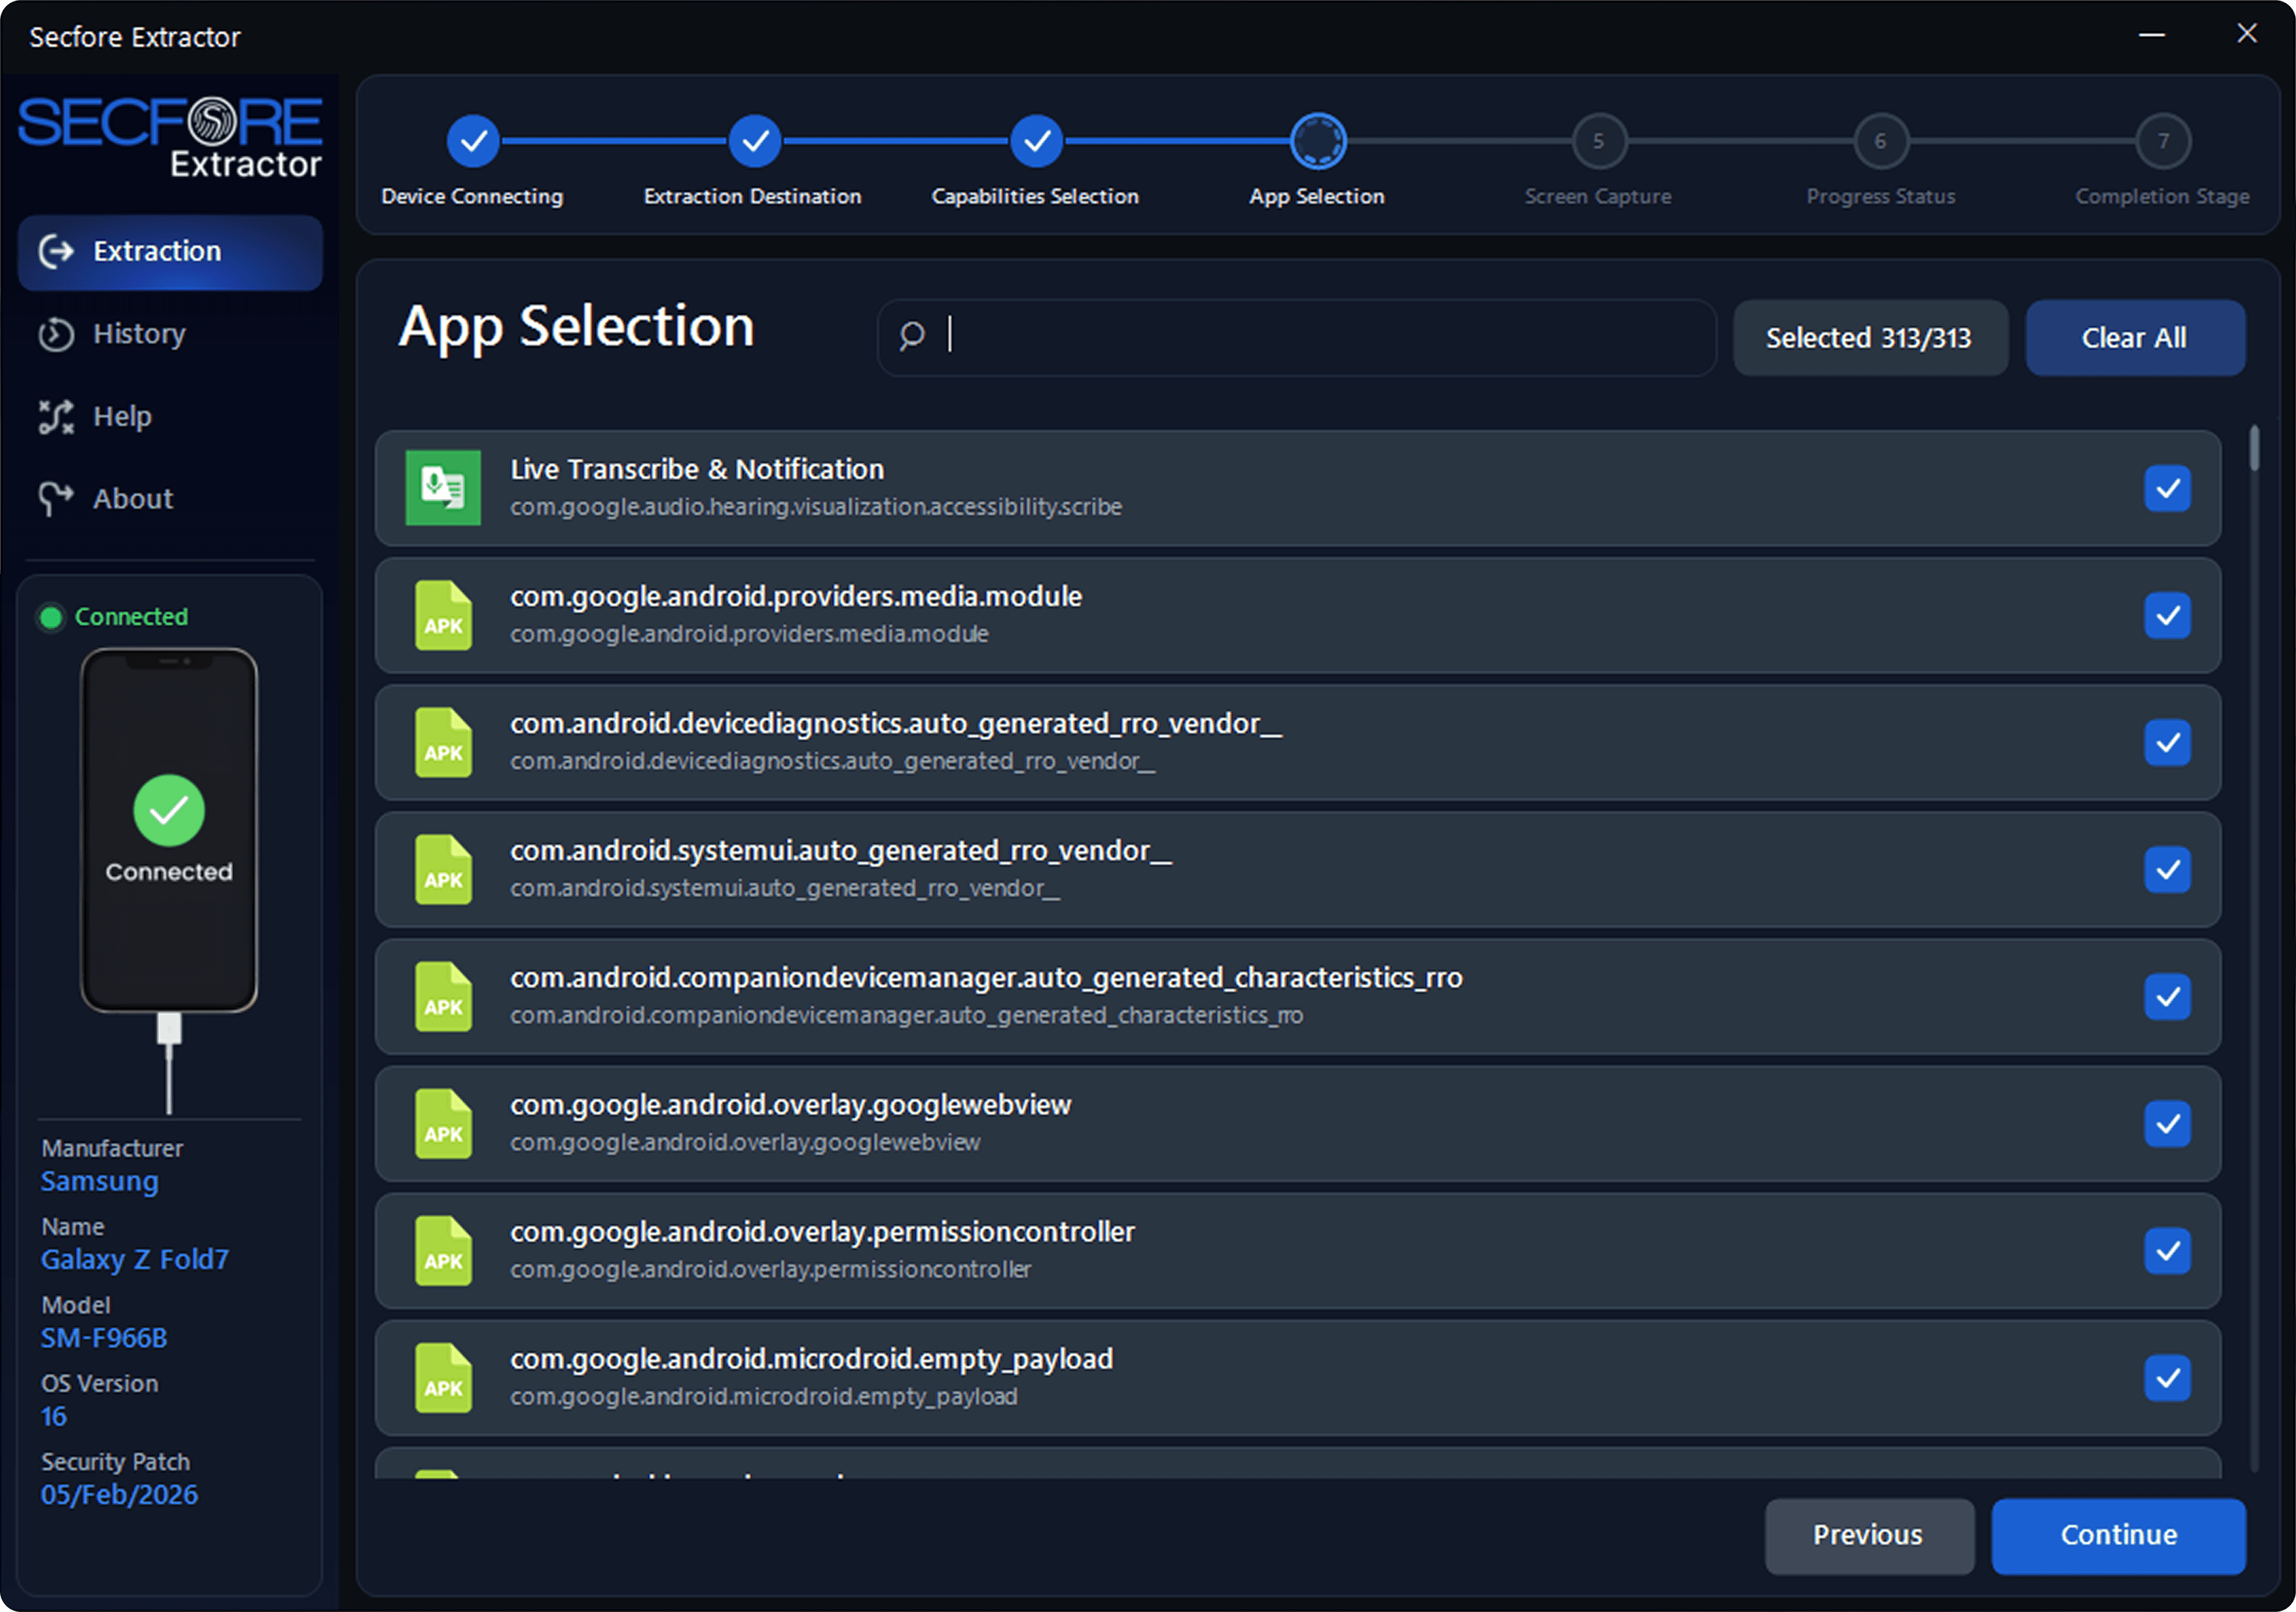Viewport: 2296px width, 1612px height.
Task: Click the green Connected checkmark on phone
Action: click(x=169, y=810)
